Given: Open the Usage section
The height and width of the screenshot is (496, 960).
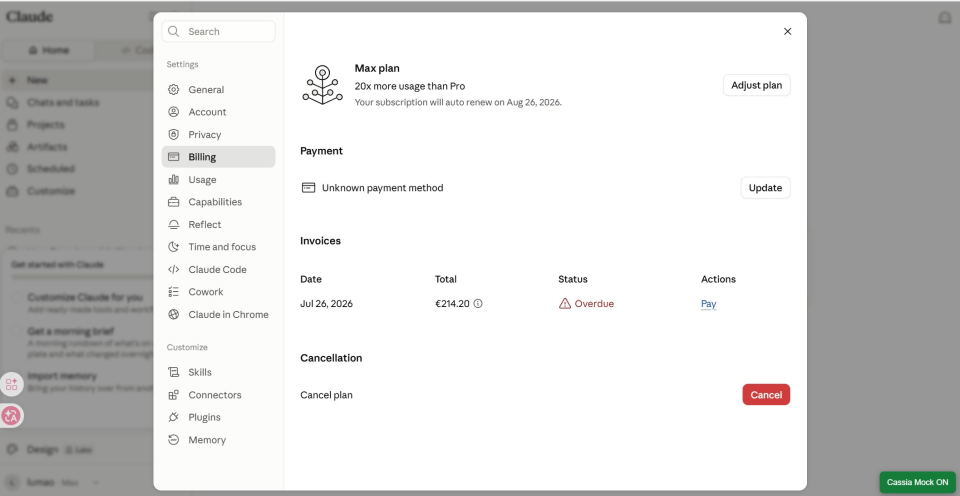Looking at the screenshot, I should (219, 179).
